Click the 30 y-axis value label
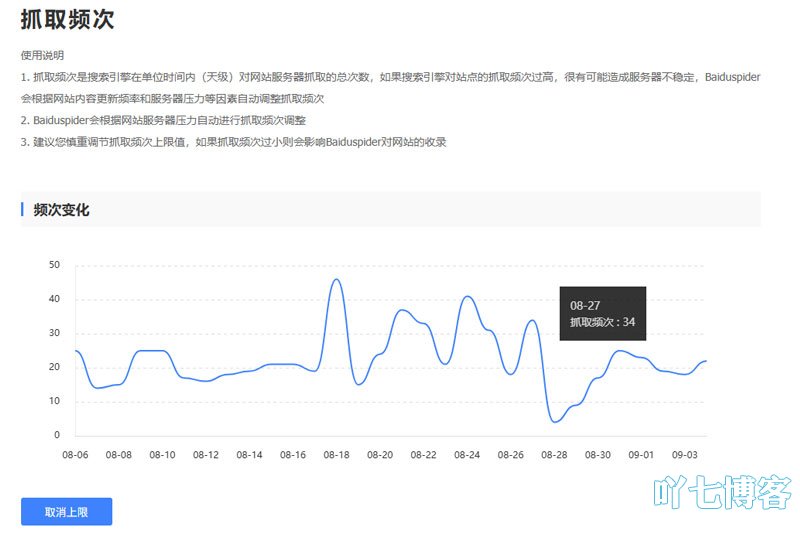Screen dimensions: 800x533 pyautogui.click(x=54, y=333)
